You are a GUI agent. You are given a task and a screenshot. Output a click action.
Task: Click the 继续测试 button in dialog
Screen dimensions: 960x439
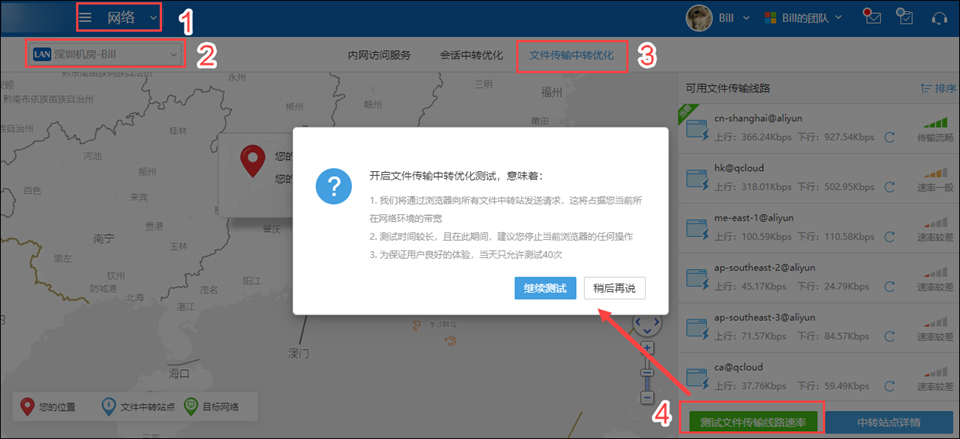tap(546, 288)
